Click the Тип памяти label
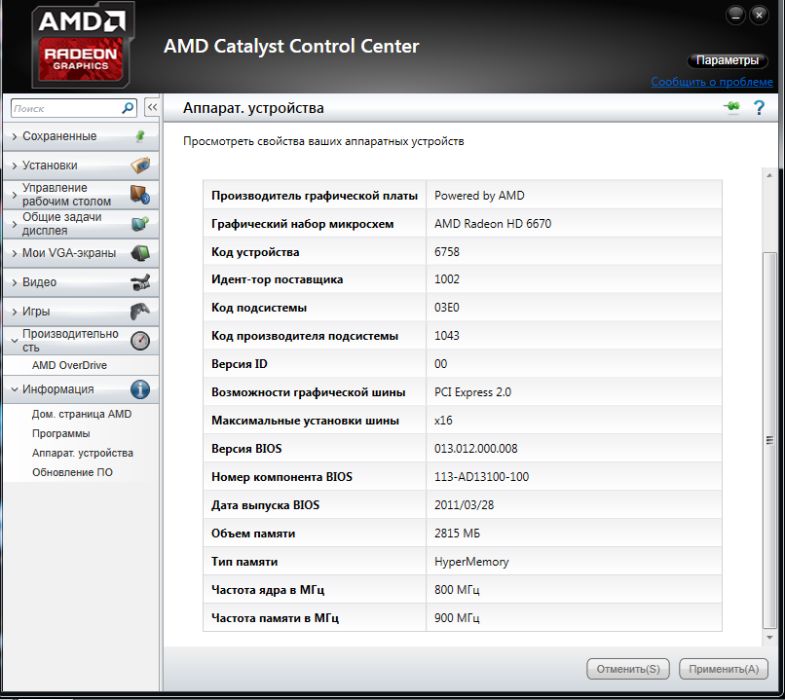 pyautogui.click(x=244, y=562)
